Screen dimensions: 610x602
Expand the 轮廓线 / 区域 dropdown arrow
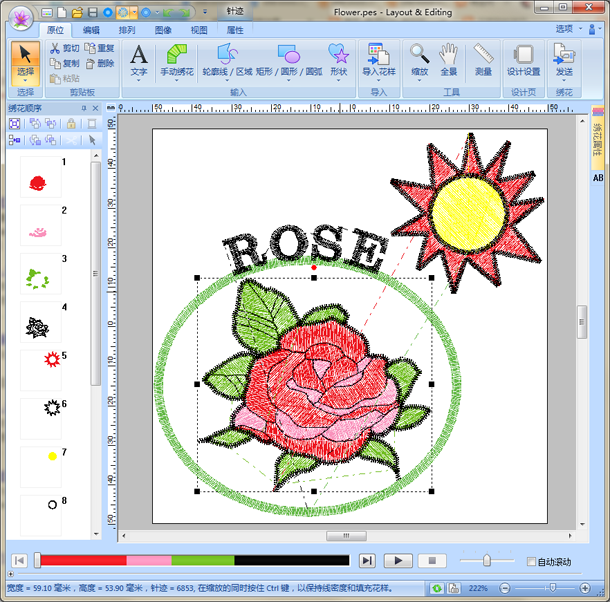tap(228, 81)
